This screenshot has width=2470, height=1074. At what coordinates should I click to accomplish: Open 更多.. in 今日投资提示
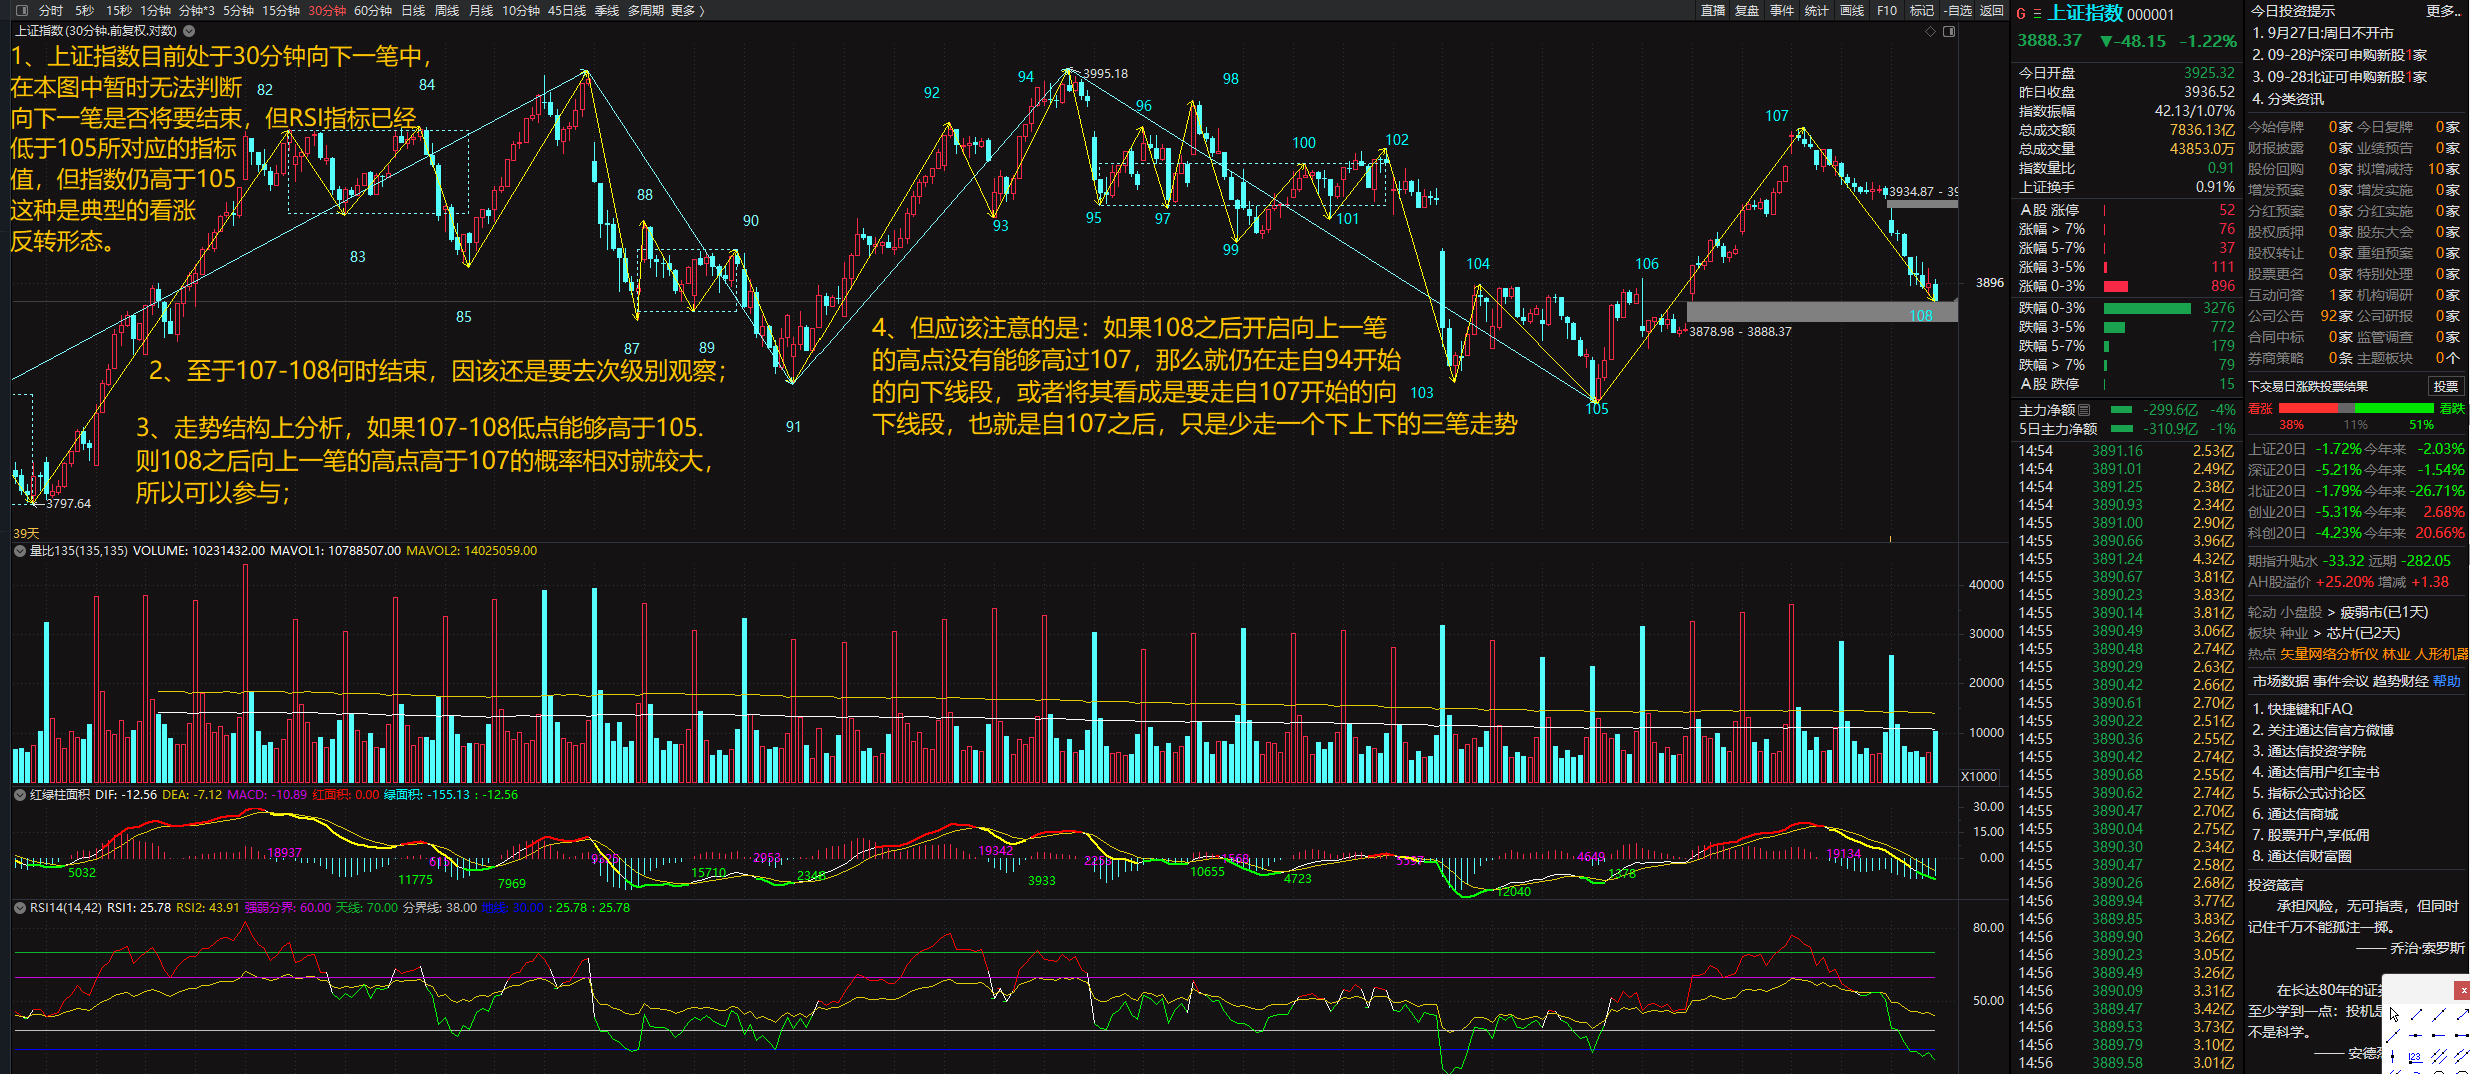[2444, 11]
